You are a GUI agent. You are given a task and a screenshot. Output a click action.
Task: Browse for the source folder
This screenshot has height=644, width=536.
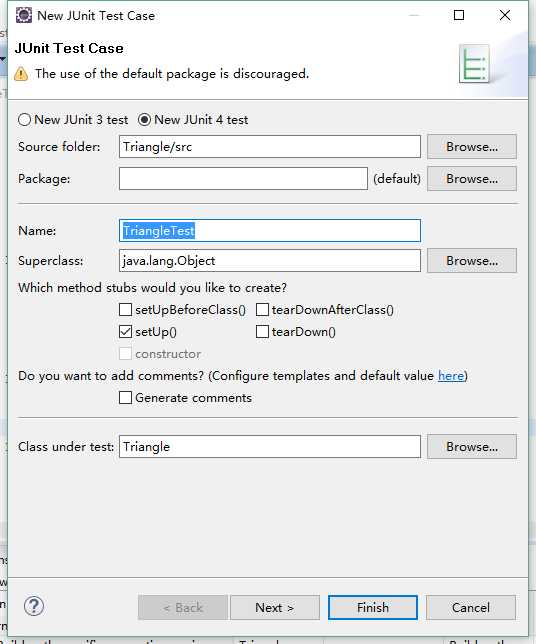[472, 147]
